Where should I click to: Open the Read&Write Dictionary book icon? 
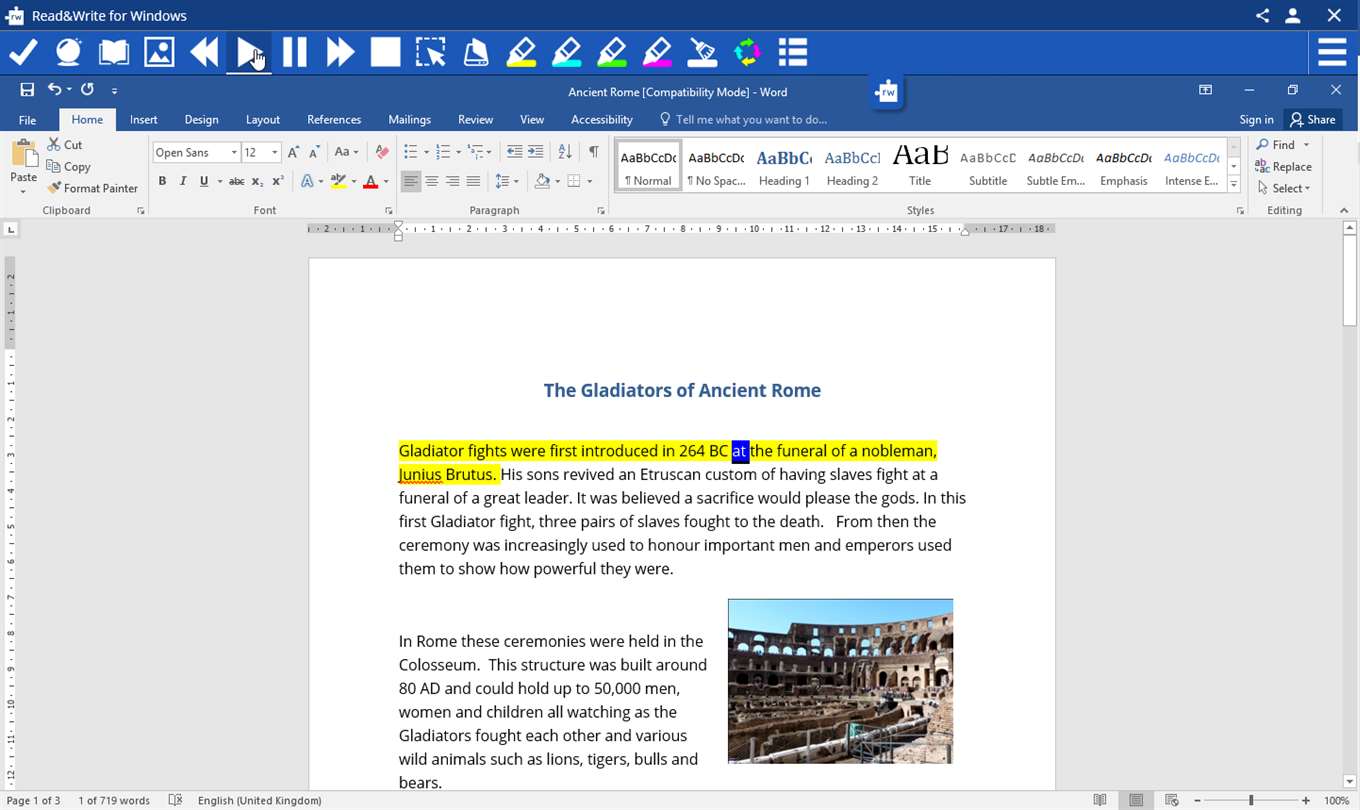[114, 52]
